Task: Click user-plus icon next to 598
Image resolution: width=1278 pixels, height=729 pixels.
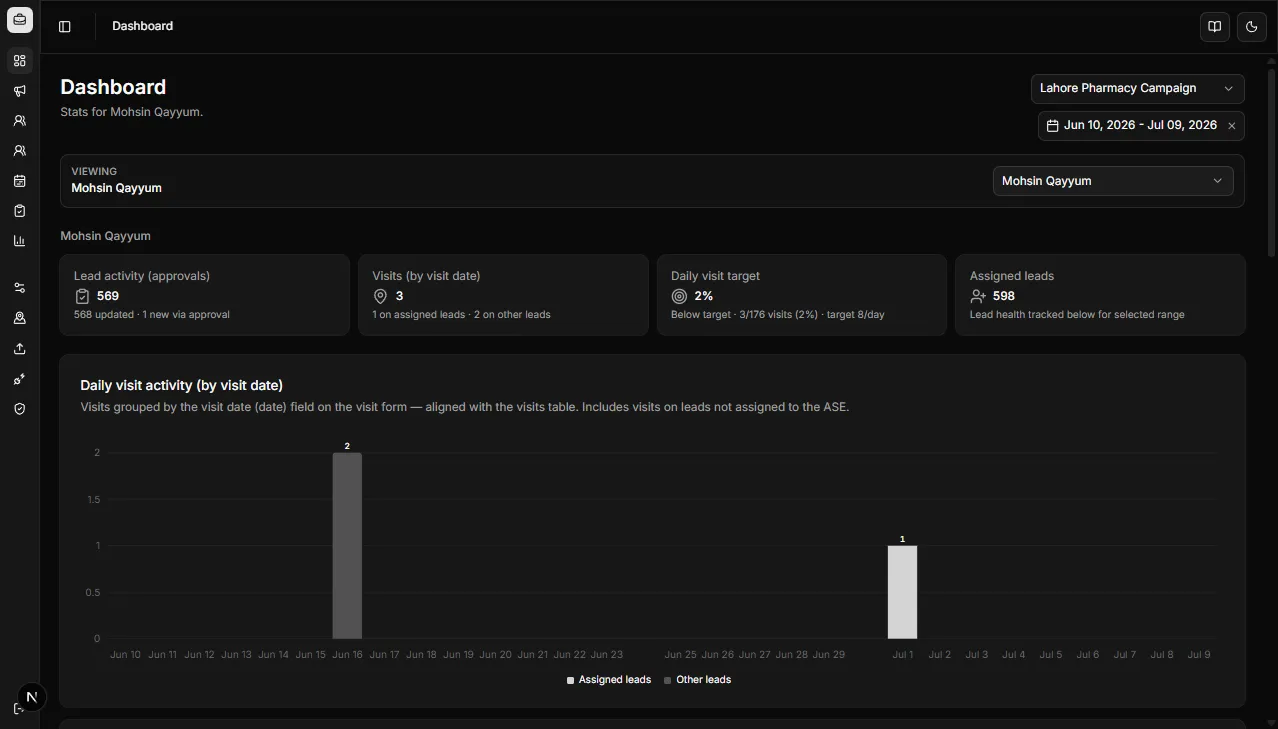Action: tap(978, 296)
